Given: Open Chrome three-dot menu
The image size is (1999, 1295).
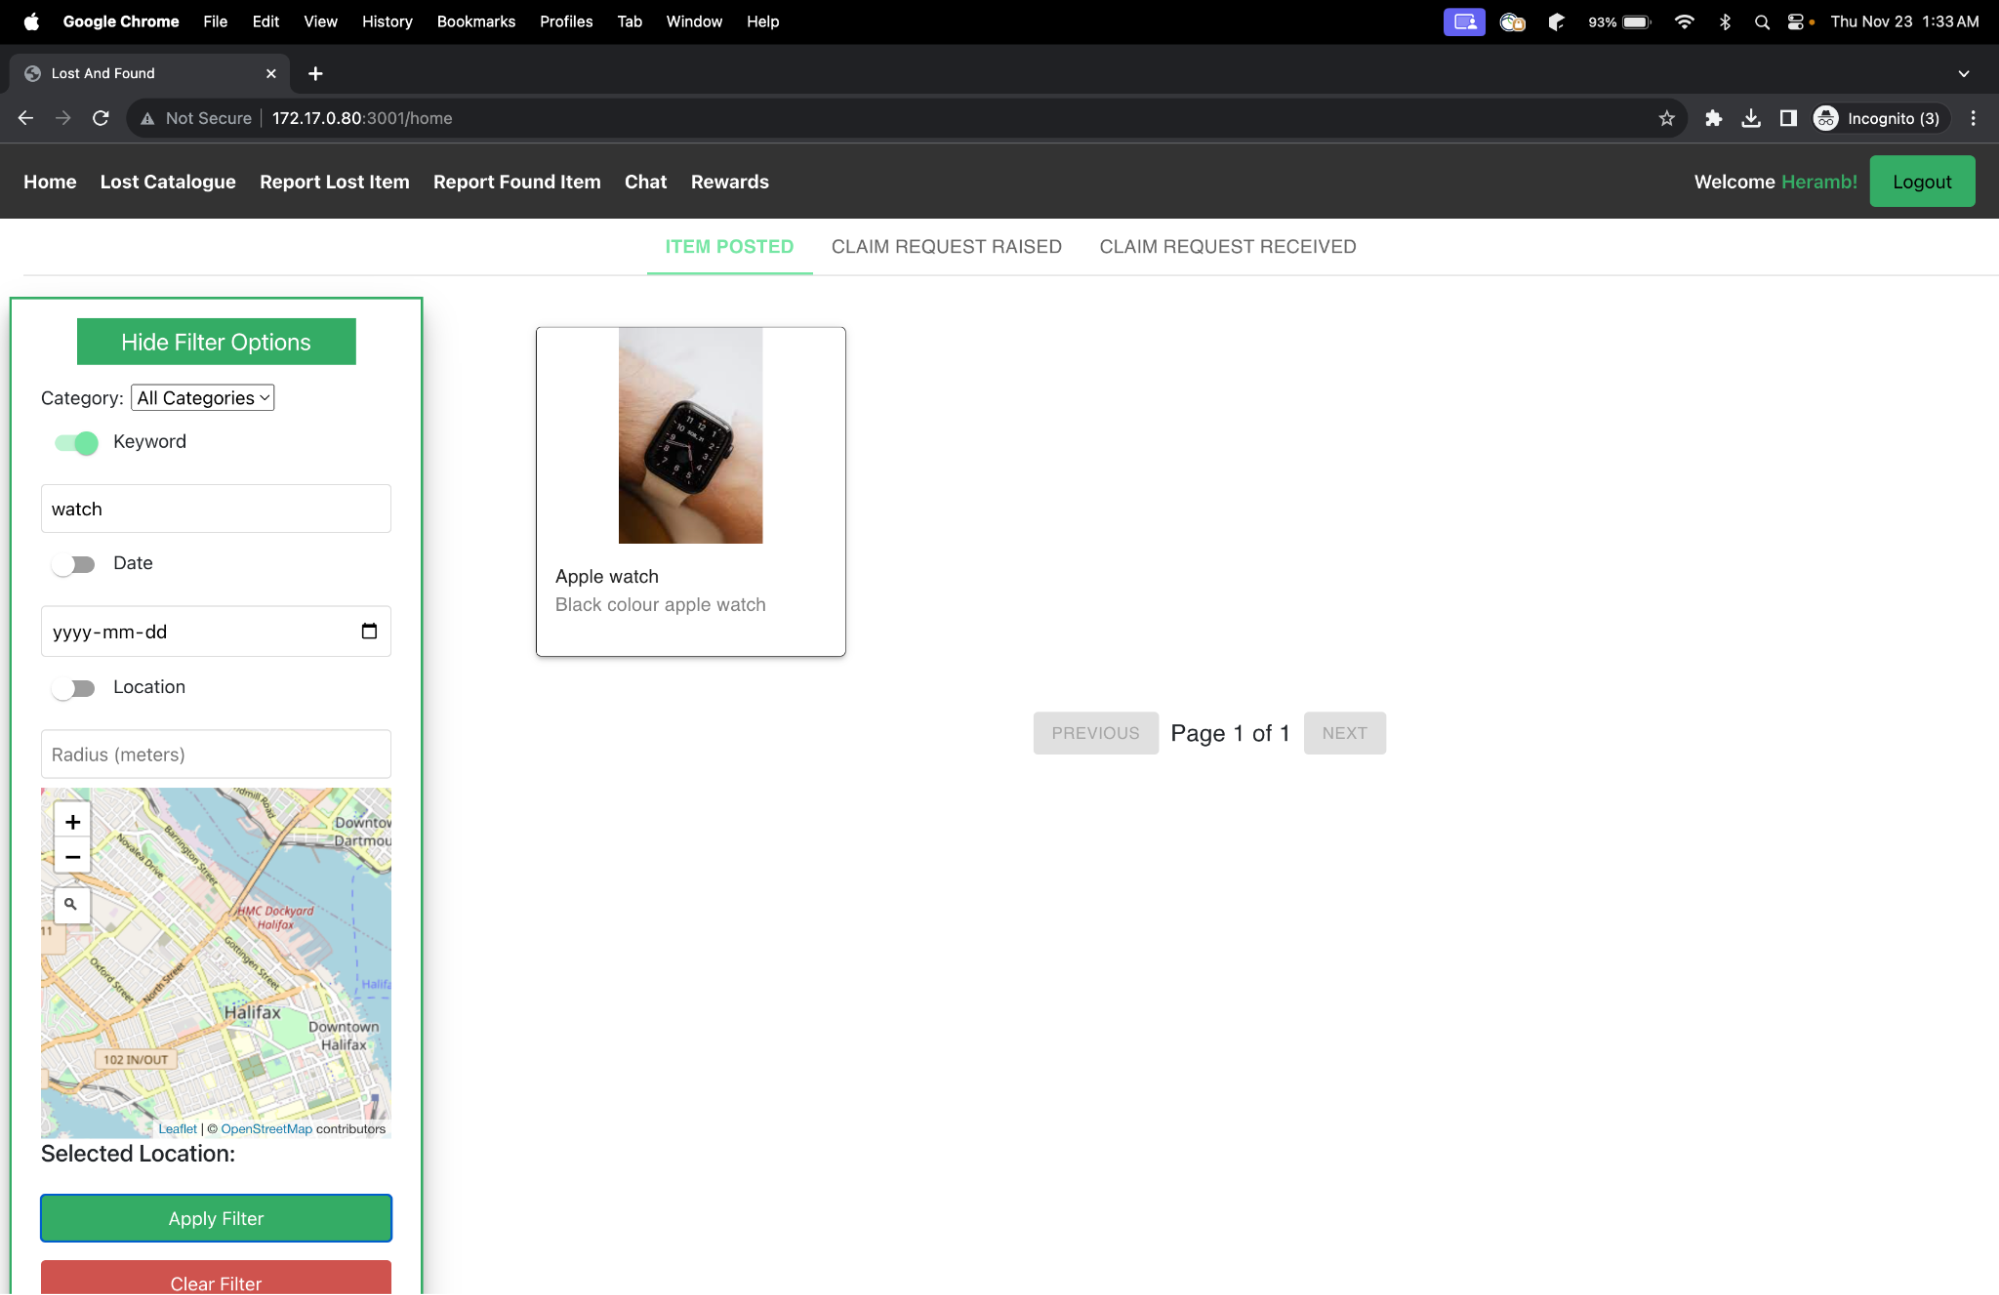Looking at the screenshot, I should pos(1972,118).
